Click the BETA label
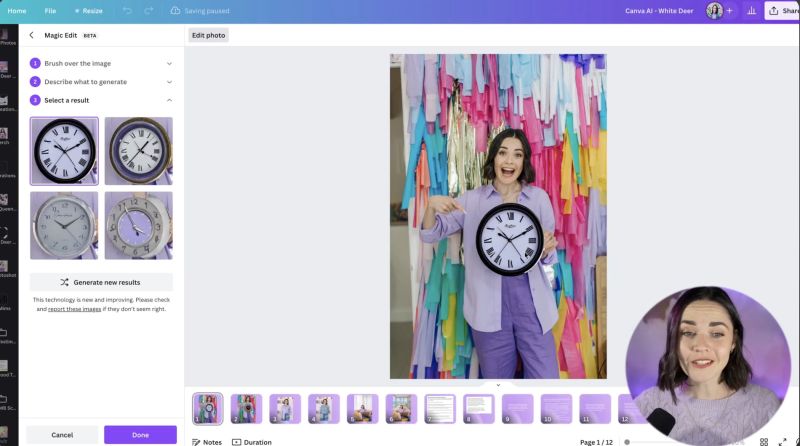800x446 pixels. tap(90, 36)
